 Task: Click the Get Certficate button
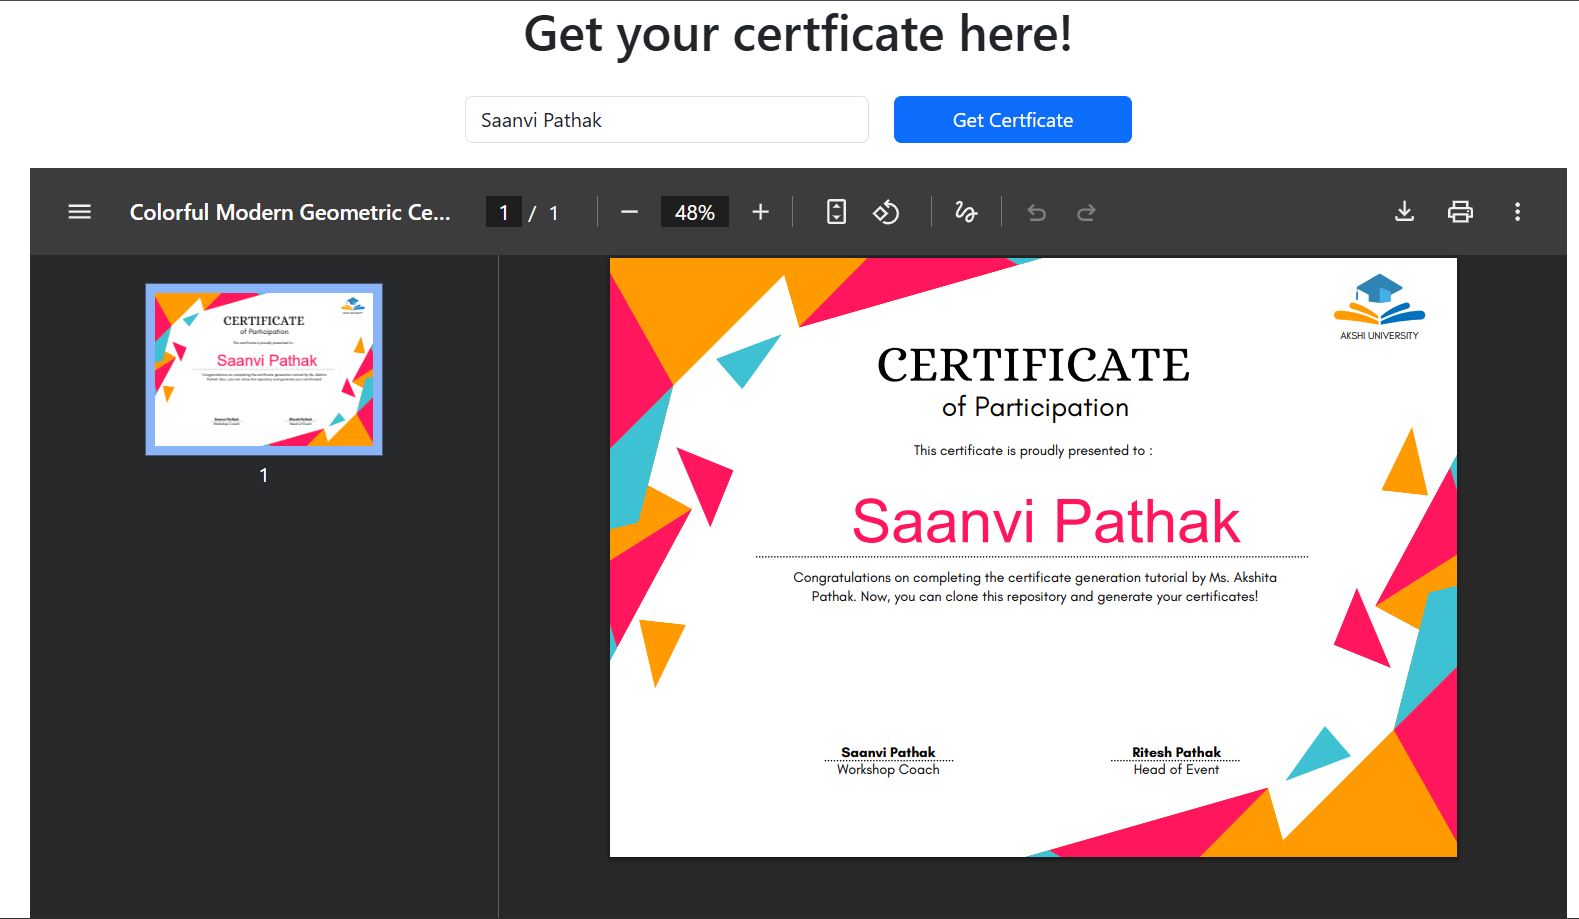pos(1013,120)
